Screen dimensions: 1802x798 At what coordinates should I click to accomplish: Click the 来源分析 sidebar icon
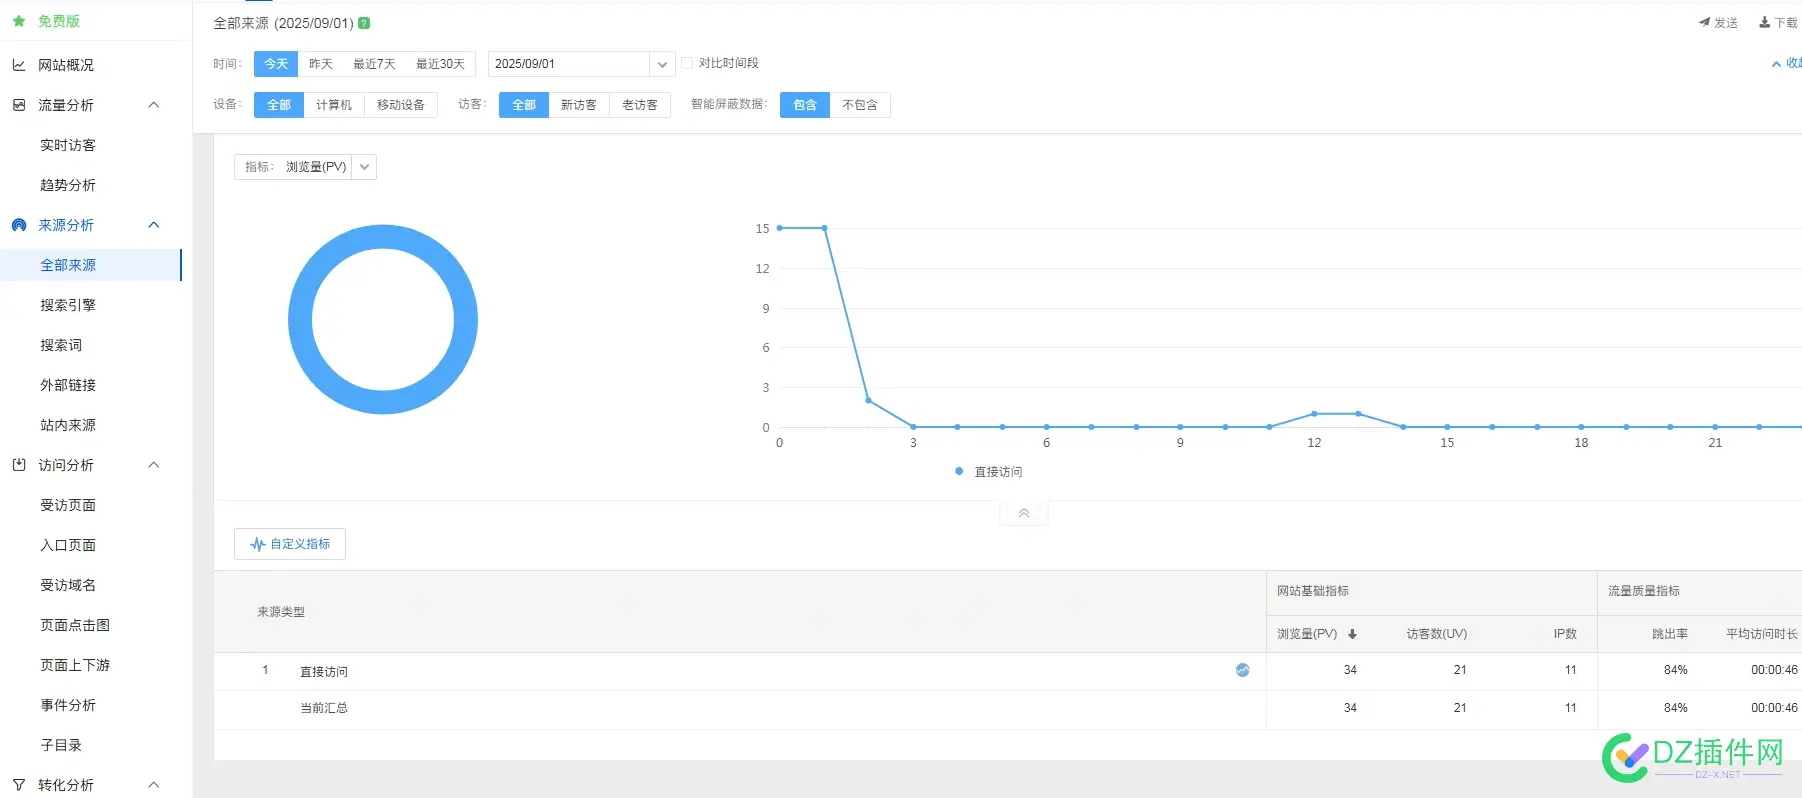(x=19, y=225)
